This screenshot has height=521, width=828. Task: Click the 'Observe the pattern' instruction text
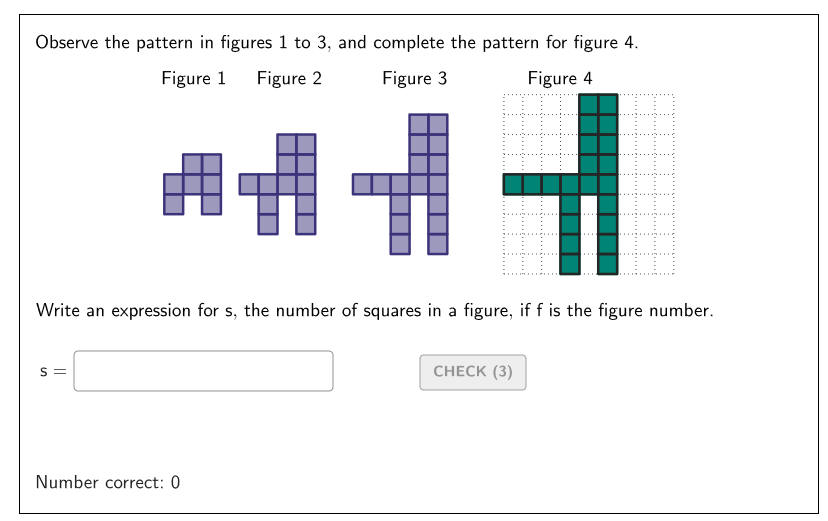click(336, 43)
